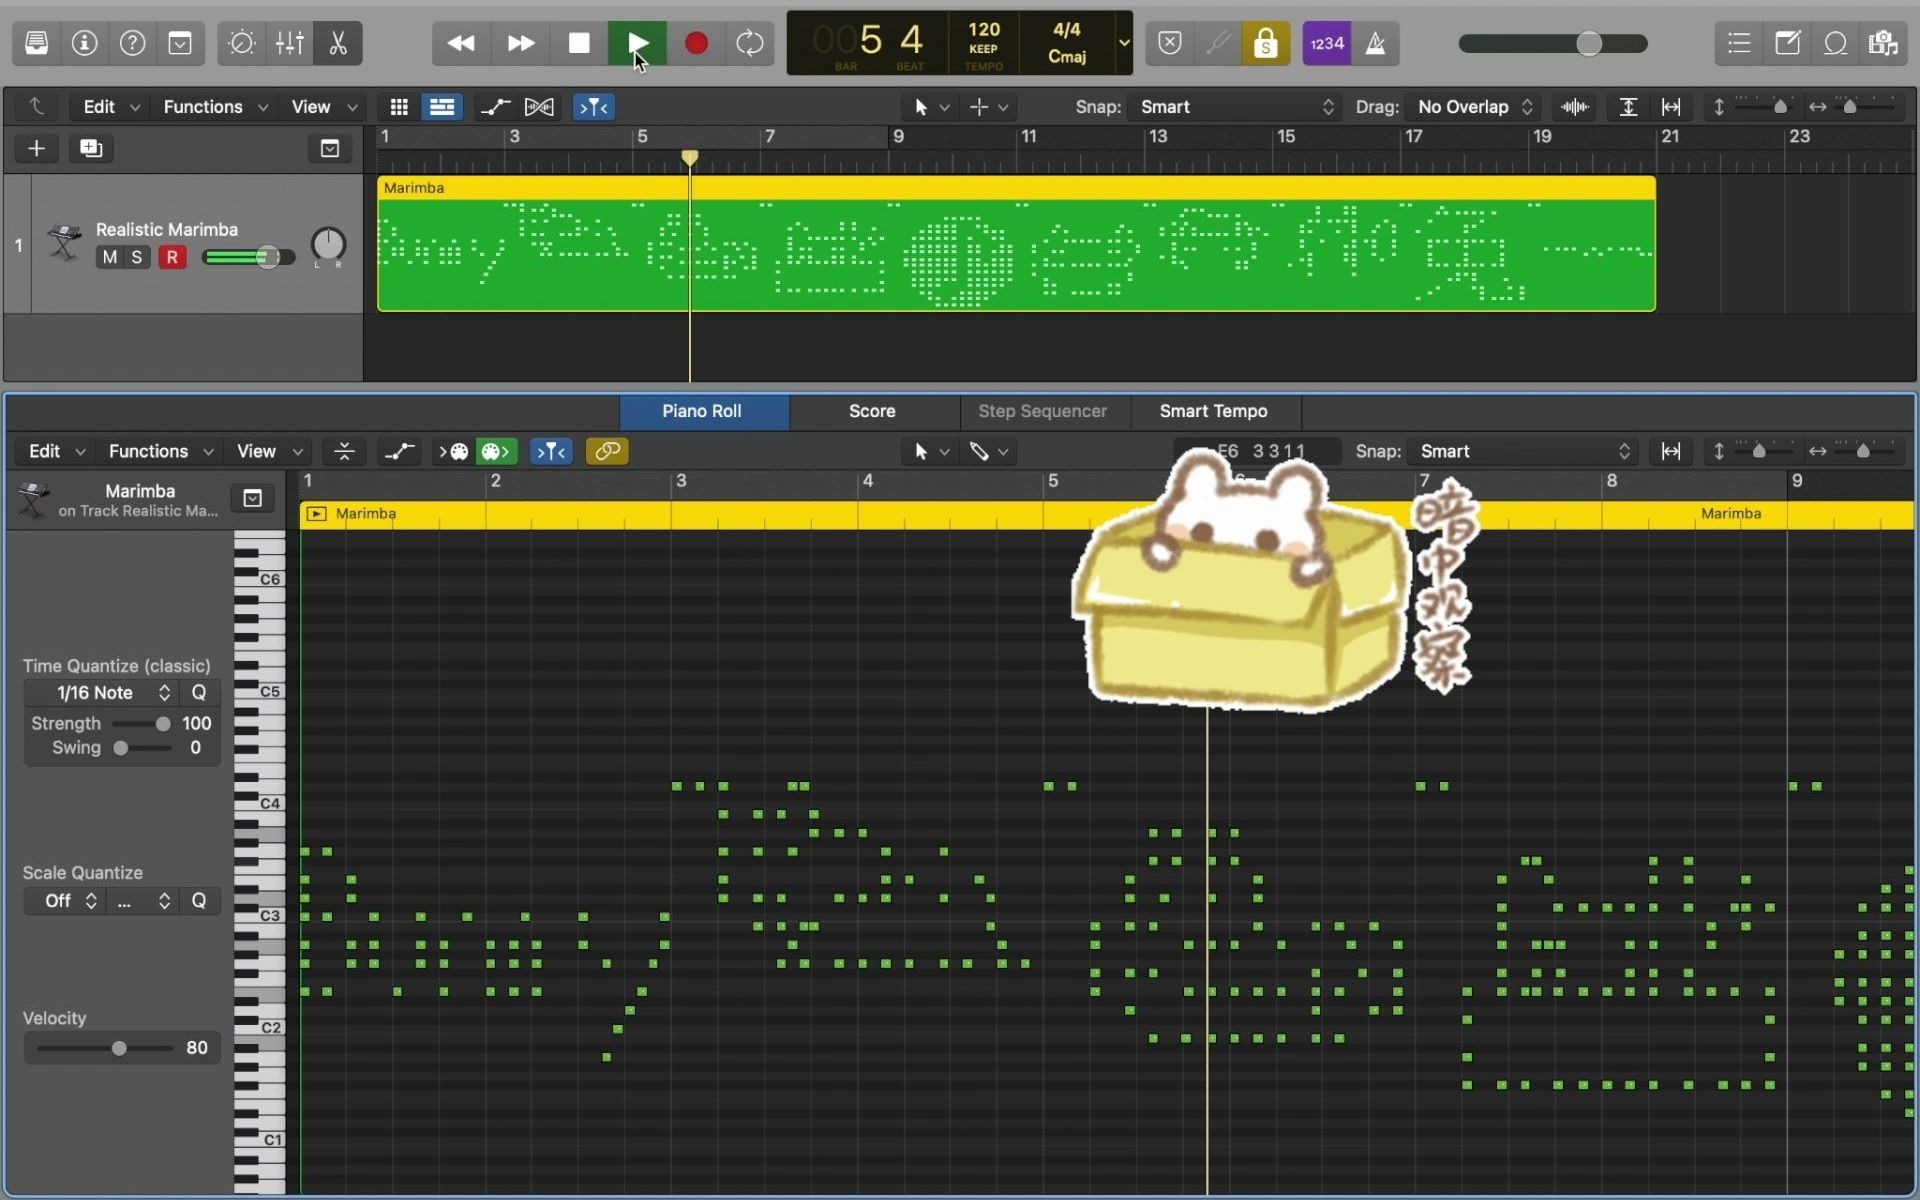Click the Tracks area waveform zoom button

[1575, 107]
